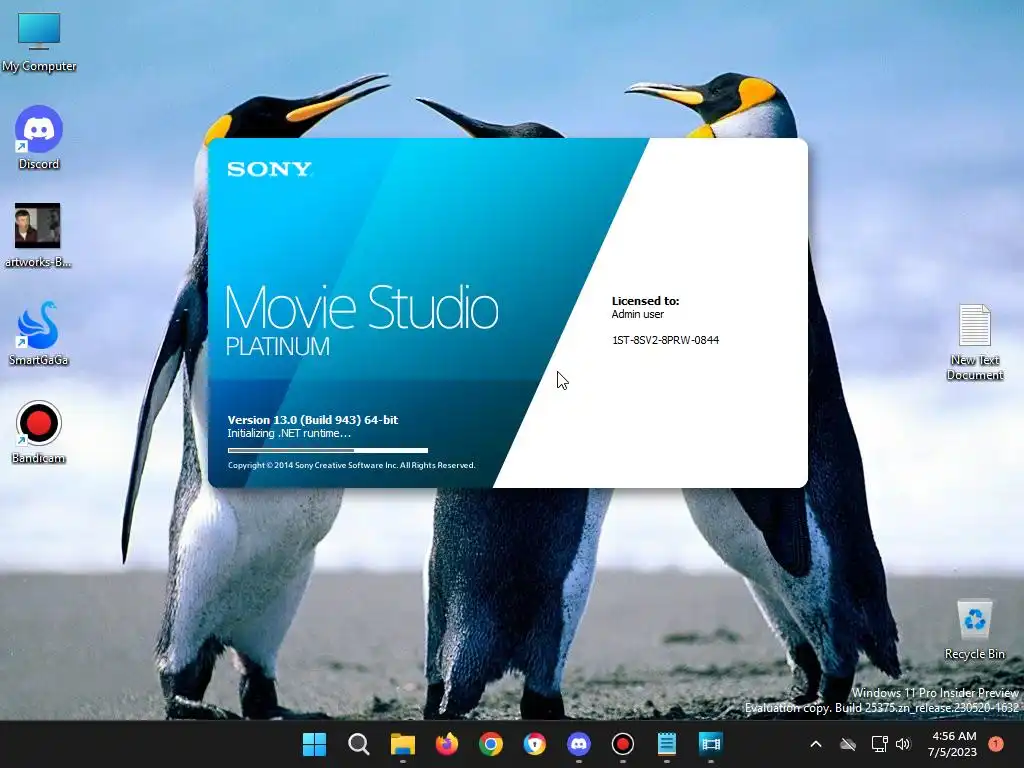
Task: Open the notification badge showing 1
Action: (996, 743)
